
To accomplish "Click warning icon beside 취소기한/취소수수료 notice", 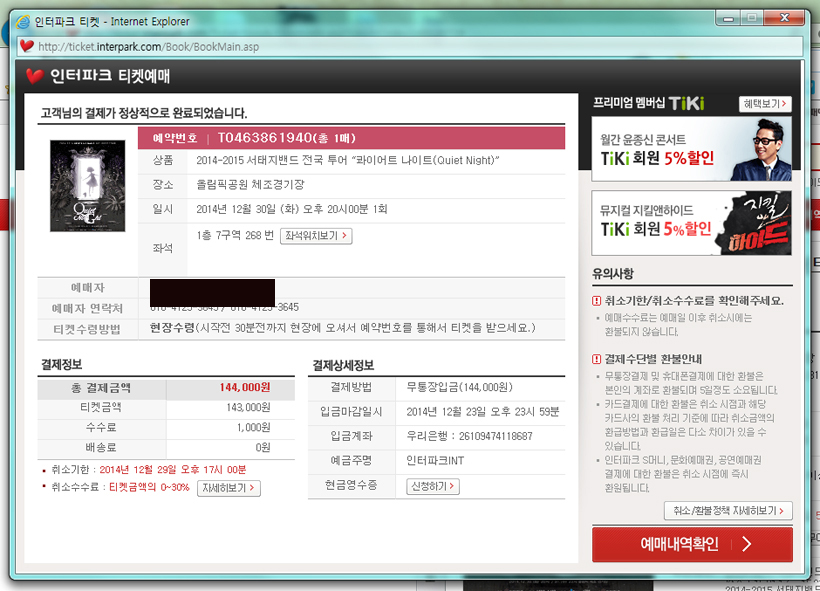I will coord(597,301).
